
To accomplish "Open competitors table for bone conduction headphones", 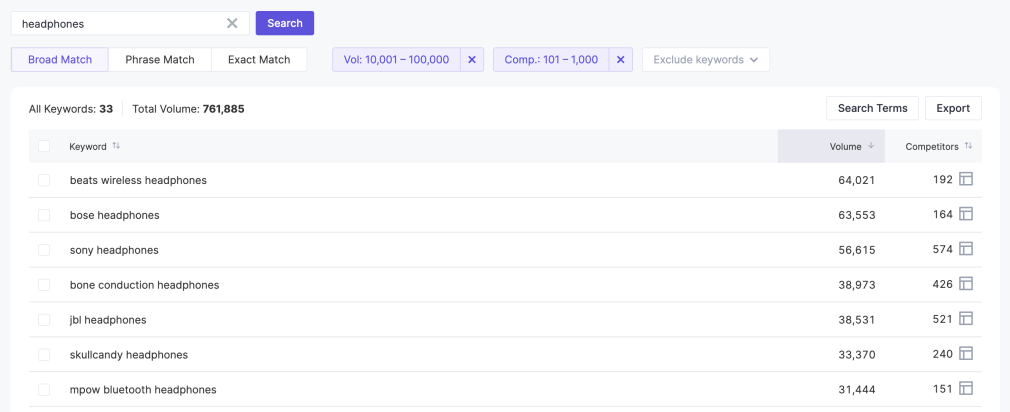I will coord(966,283).
